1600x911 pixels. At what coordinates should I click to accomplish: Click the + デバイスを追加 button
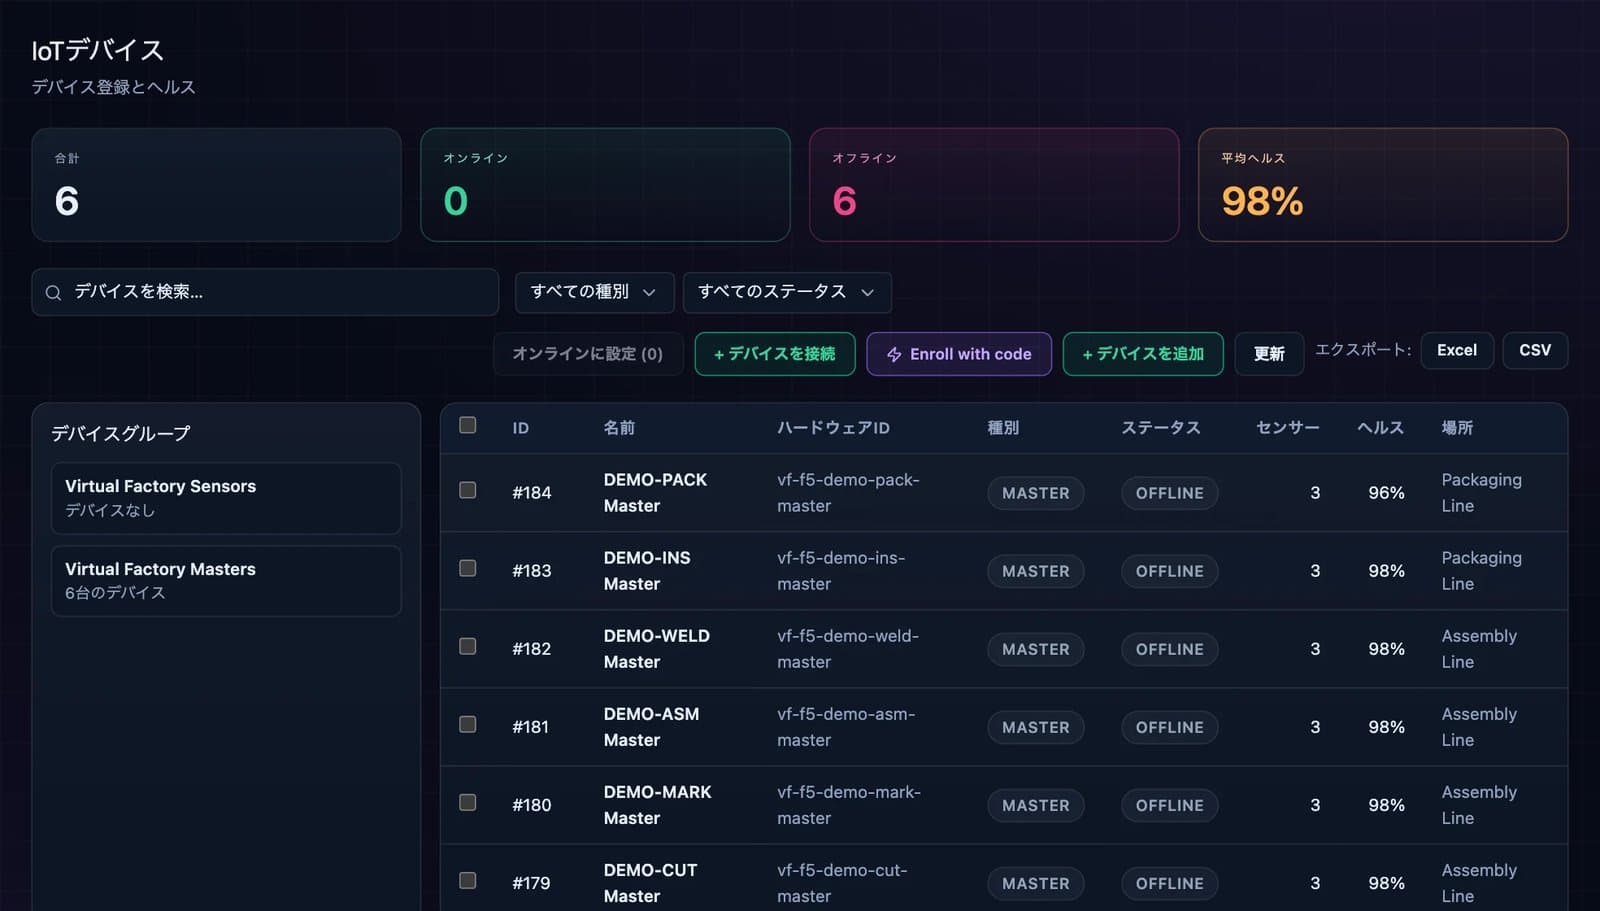[1143, 354]
